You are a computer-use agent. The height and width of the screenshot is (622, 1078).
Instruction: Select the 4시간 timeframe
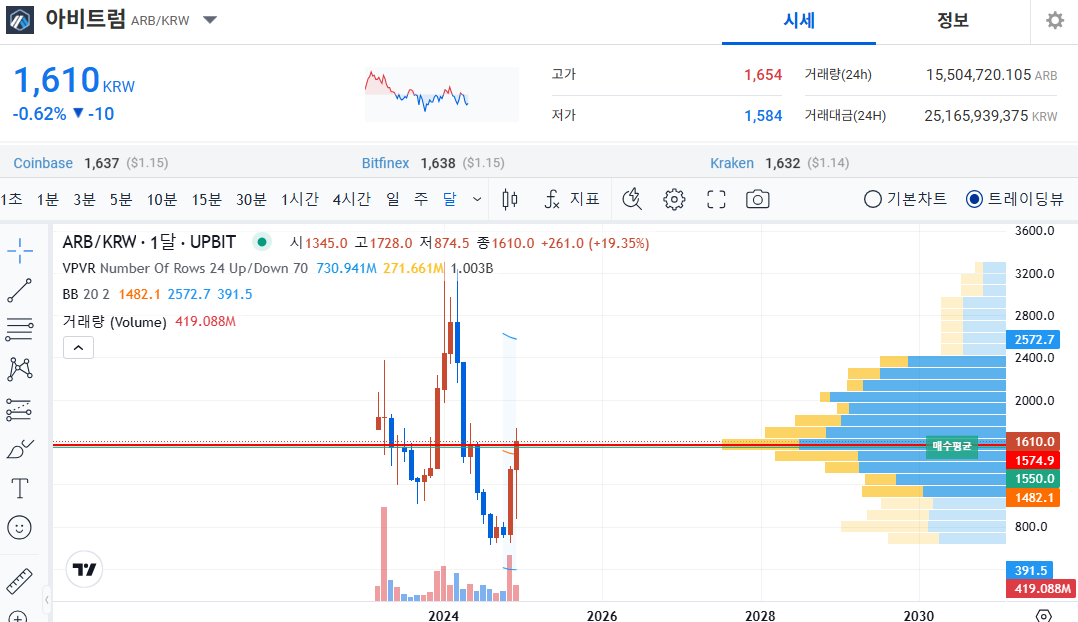[351, 199]
